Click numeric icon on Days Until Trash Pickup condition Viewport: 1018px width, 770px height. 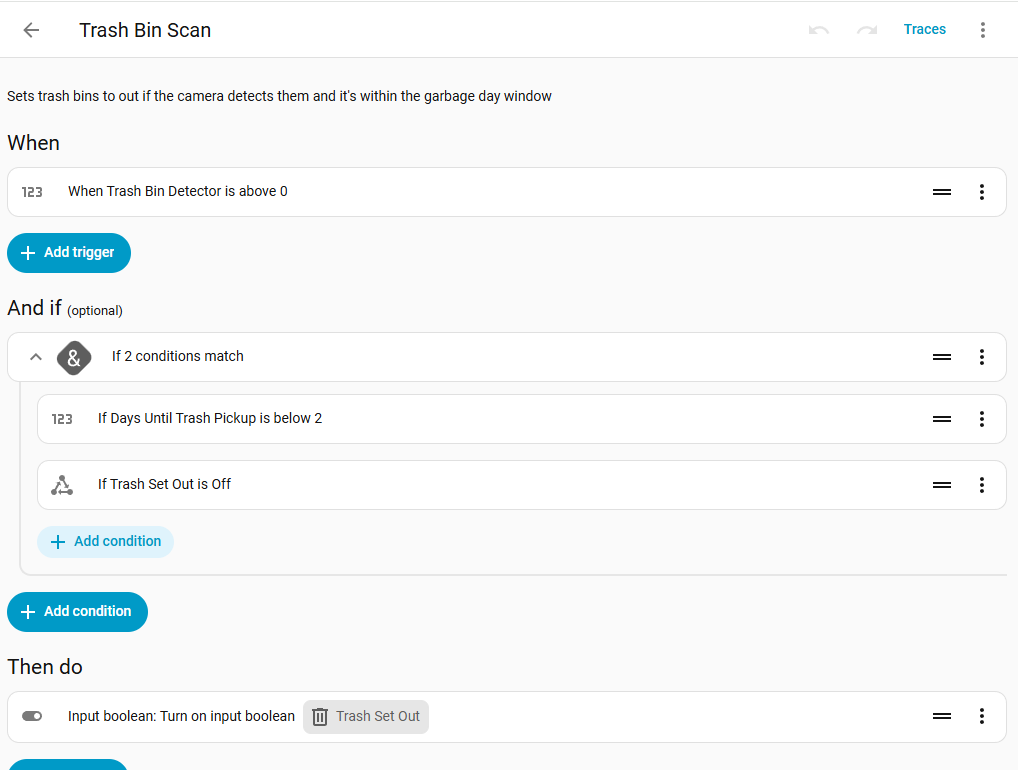[x=62, y=419]
